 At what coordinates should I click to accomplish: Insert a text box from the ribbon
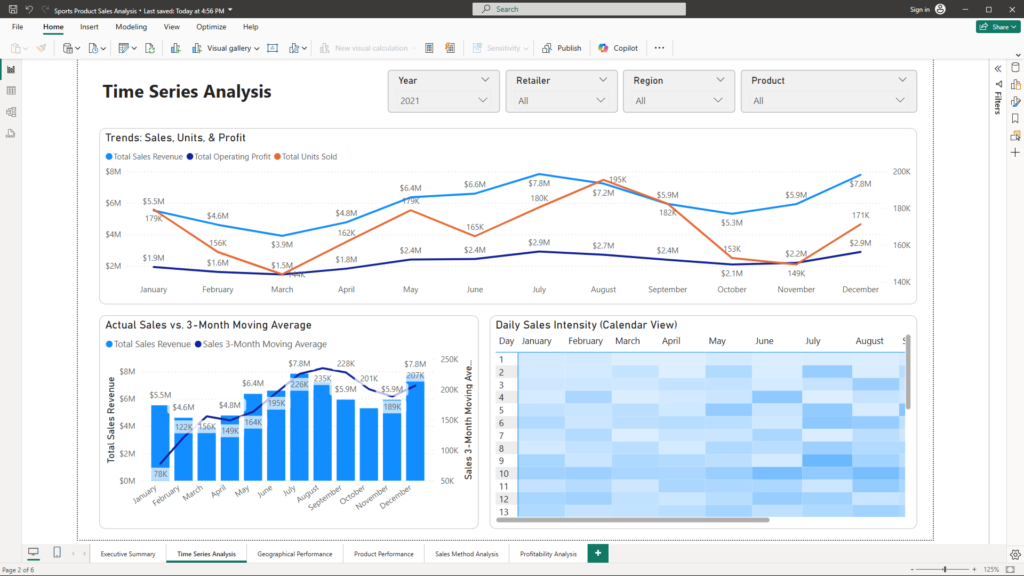[x=271, y=48]
